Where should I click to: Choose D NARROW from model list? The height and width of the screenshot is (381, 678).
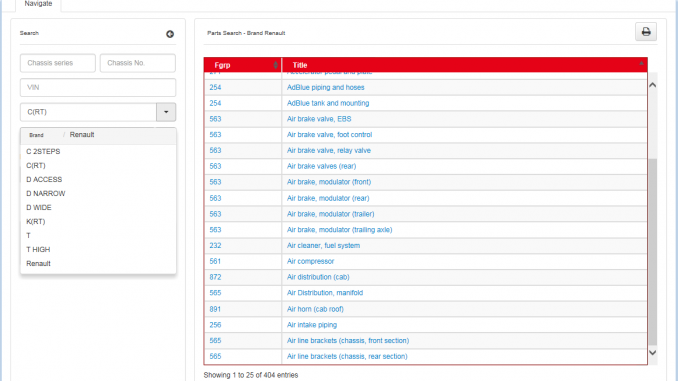(x=46, y=193)
